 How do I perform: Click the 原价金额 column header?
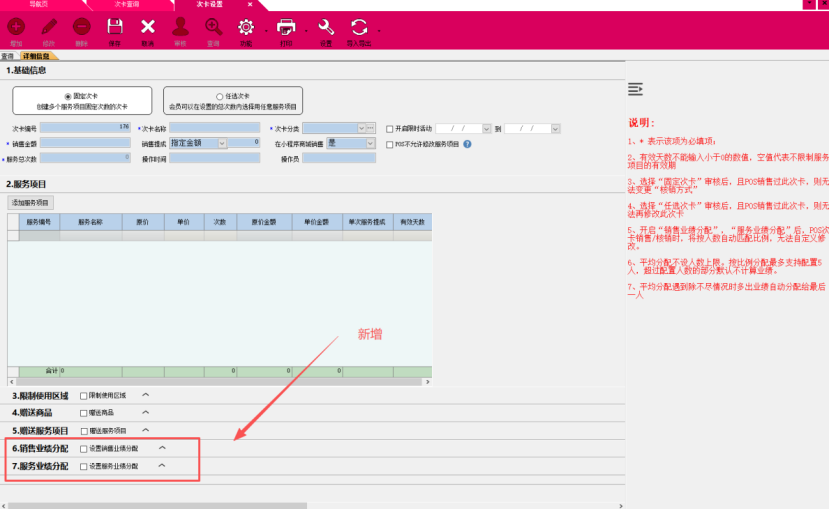pos(264,223)
